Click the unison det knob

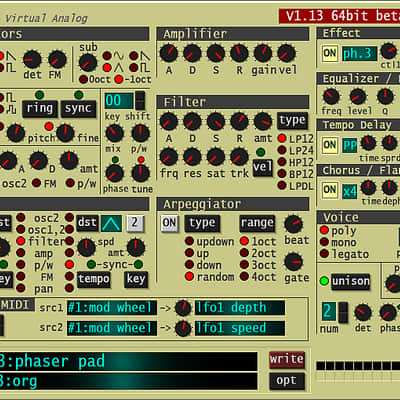tap(363, 313)
